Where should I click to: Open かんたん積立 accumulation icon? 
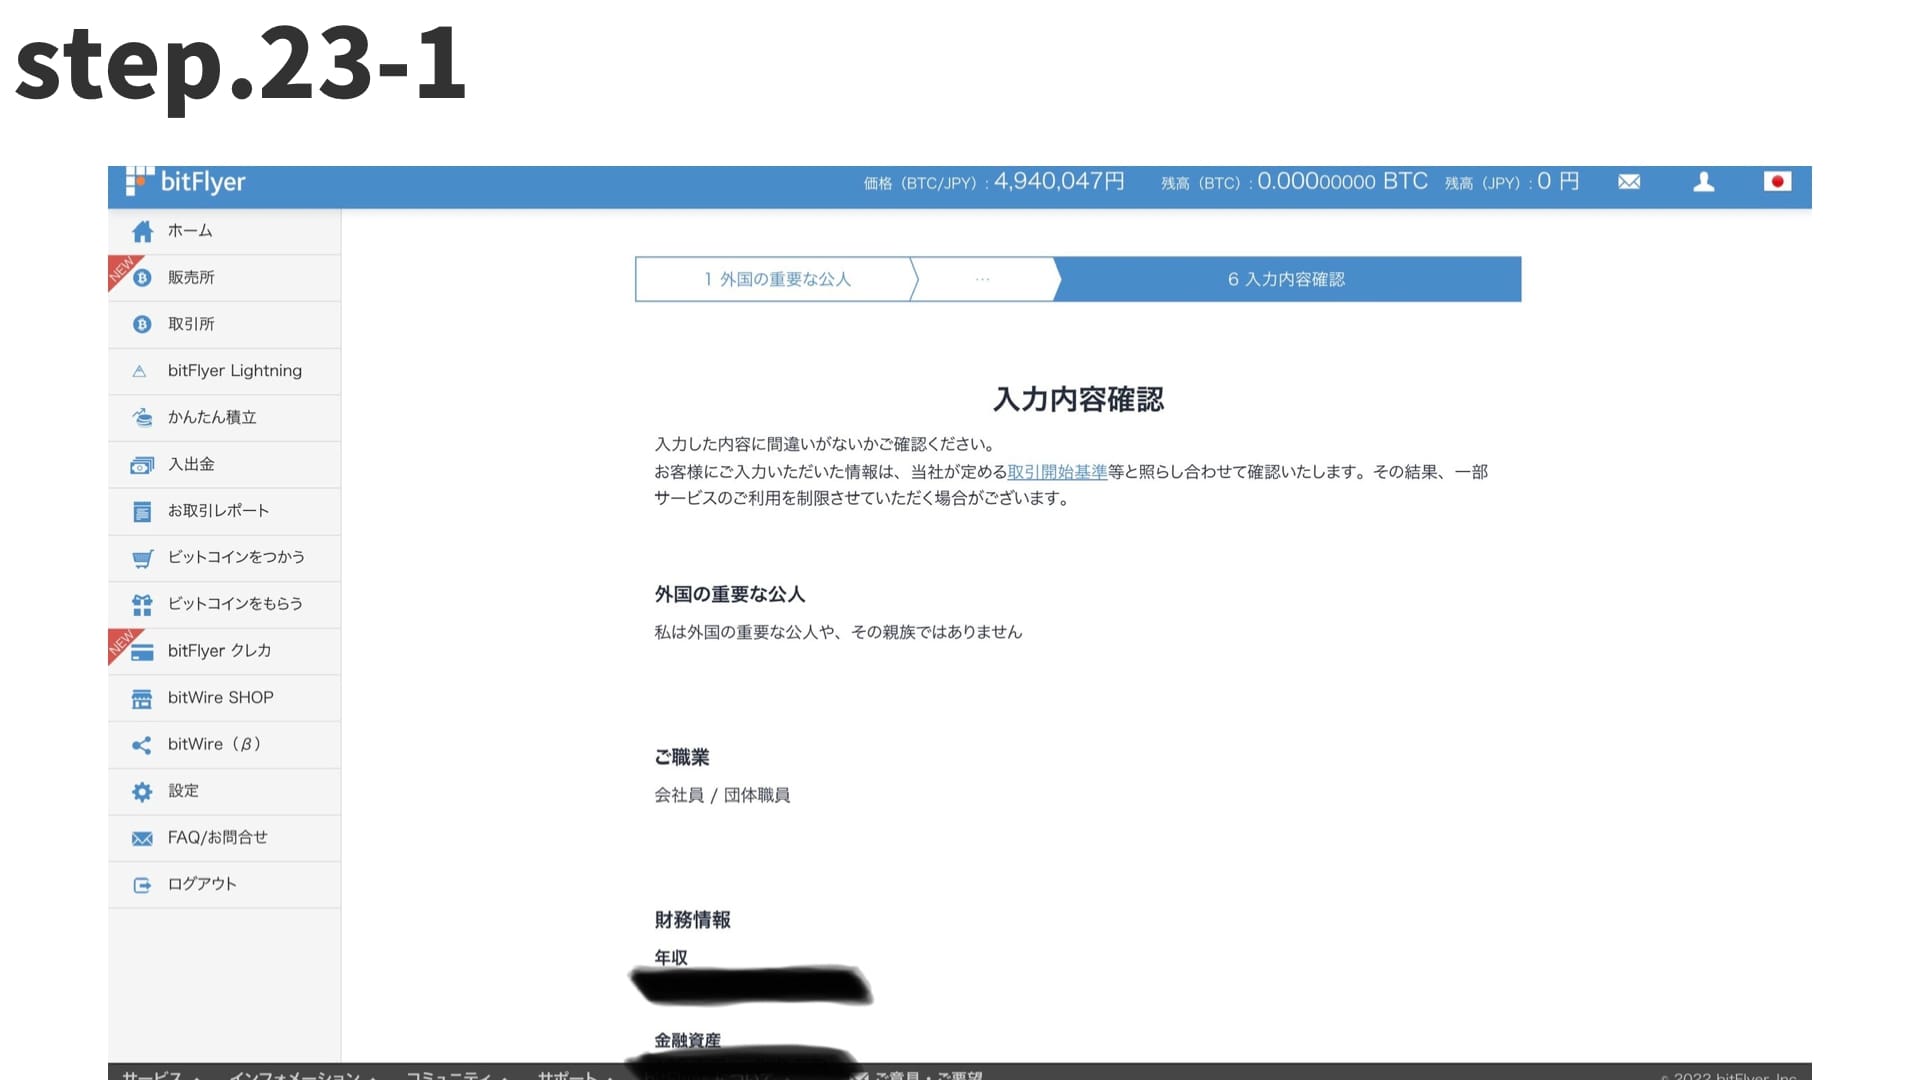coord(141,417)
